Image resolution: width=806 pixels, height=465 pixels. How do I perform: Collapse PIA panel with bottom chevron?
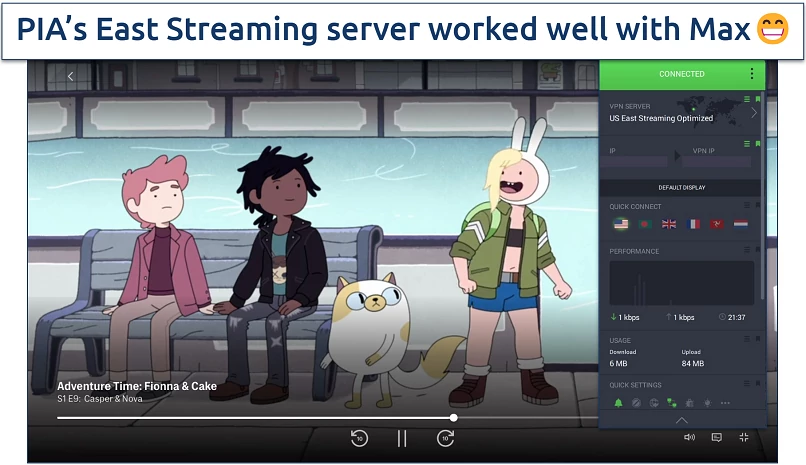click(682, 420)
